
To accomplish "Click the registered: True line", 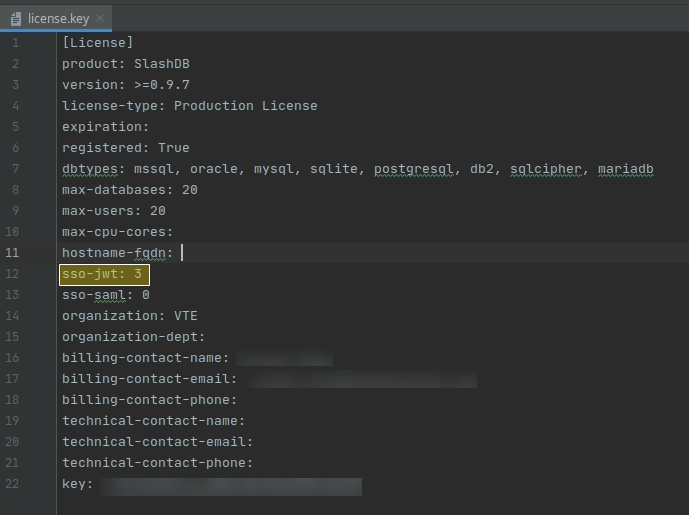I will coord(125,148).
